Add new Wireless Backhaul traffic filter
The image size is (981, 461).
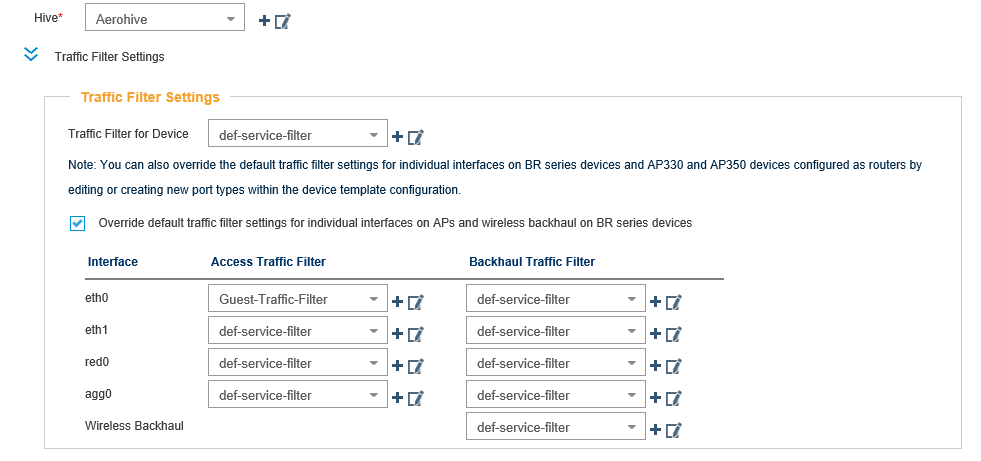tap(656, 430)
